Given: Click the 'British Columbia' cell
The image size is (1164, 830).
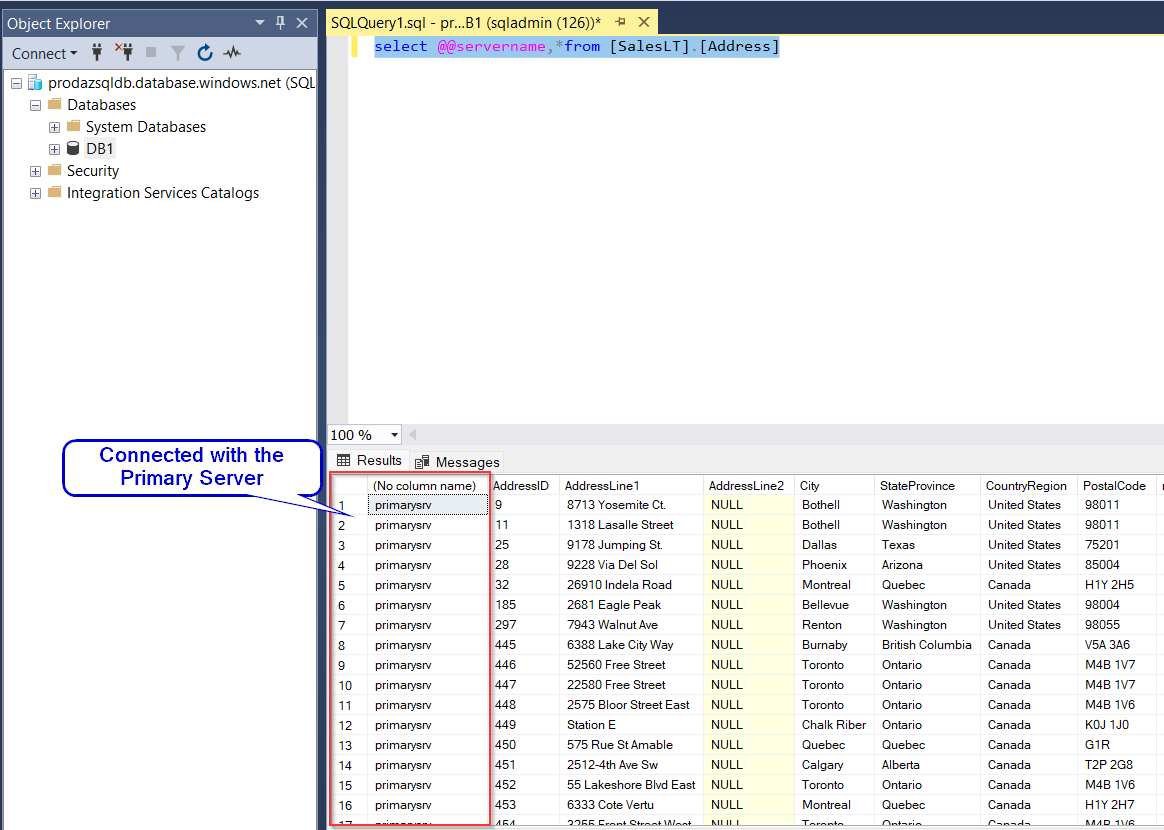Looking at the screenshot, I should point(928,646).
